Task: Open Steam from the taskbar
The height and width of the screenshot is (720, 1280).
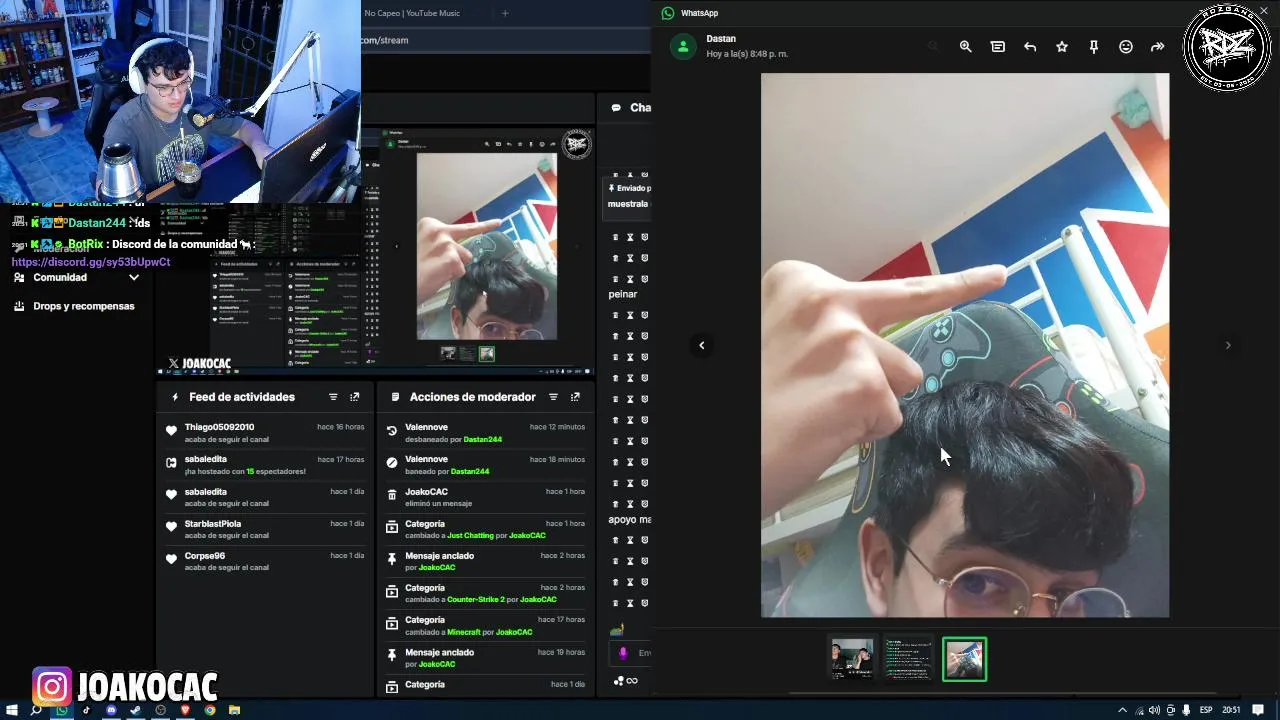Action: click(x=136, y=710)
